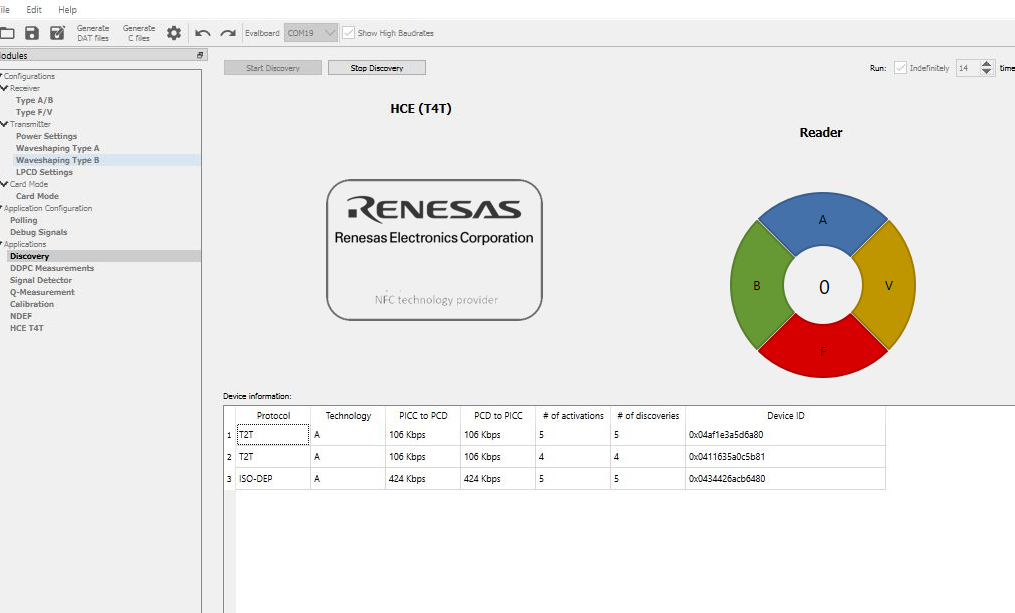Image resolution: width=1015 pixels, height=613 pixels.
Task: Click the run times stepper arrows
Action: pos(987,68)
